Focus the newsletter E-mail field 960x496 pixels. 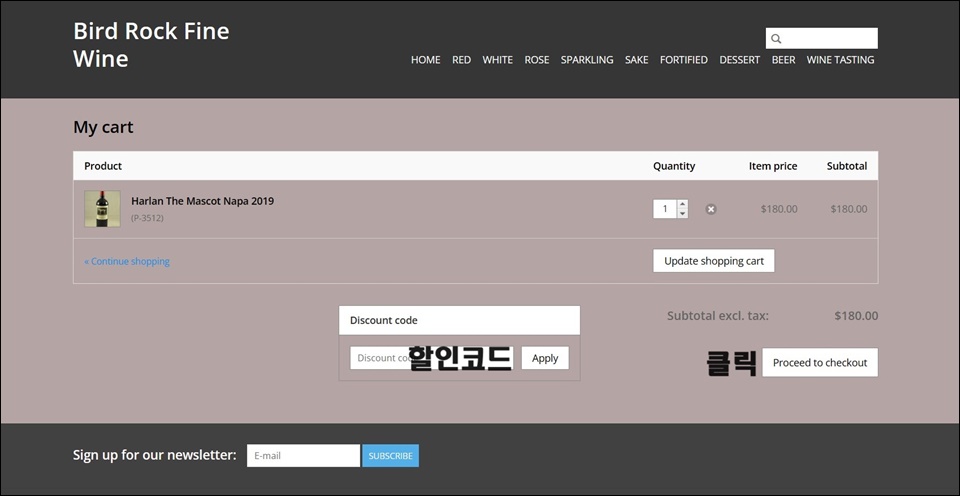point(303,456)
